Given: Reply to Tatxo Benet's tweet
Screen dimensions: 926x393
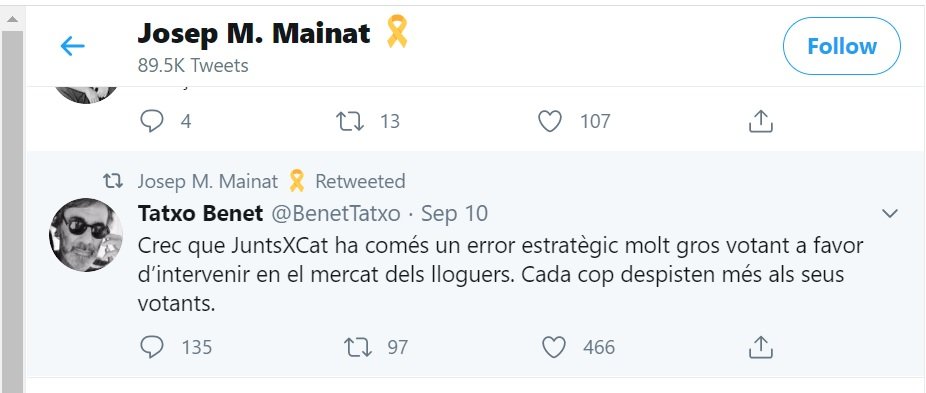Looking at the screenshot, I should point(152,347).
